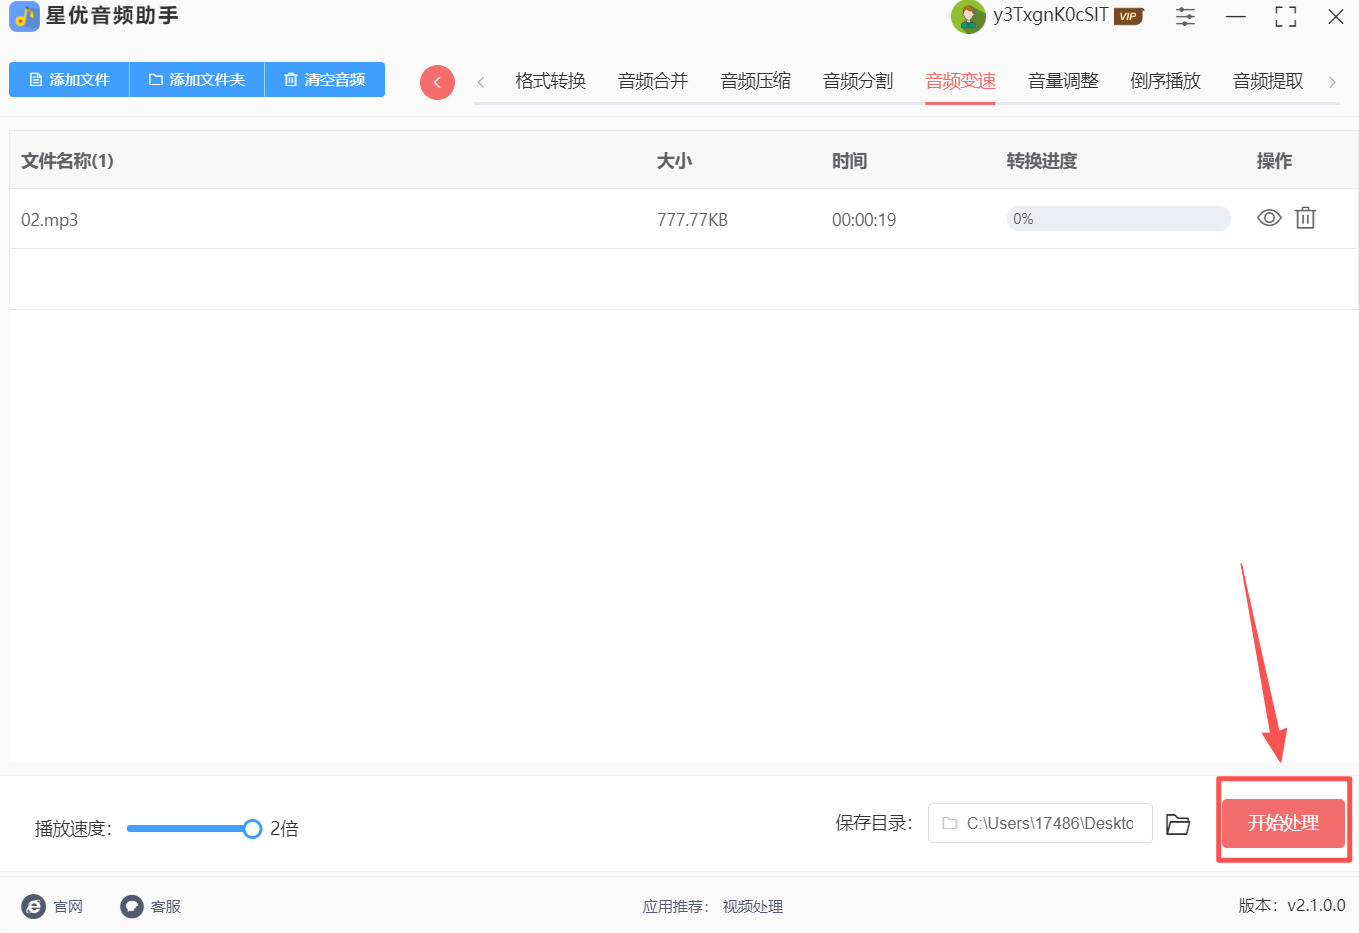This screenshot has height=933, width=1359.
Task: Click the 星优音频助手 app logo icon
Action: point(24,17)
